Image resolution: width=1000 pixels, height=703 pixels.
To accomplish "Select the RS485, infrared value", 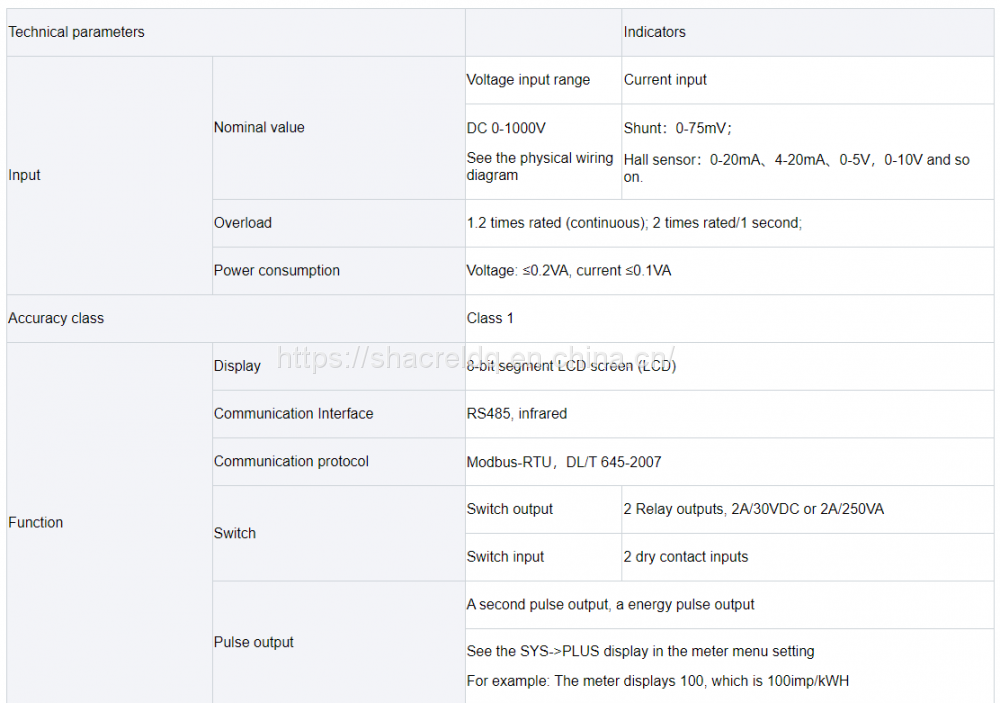I will pyautogui.click(x=516, y=413).
